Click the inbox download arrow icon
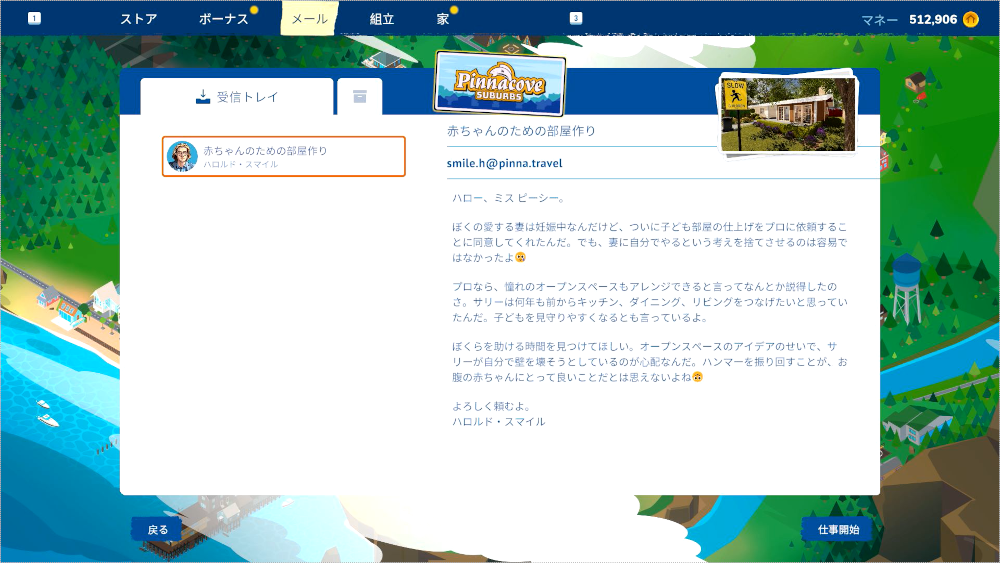The height and width of the screenshot is (563, 1000). tap(203, 97)
